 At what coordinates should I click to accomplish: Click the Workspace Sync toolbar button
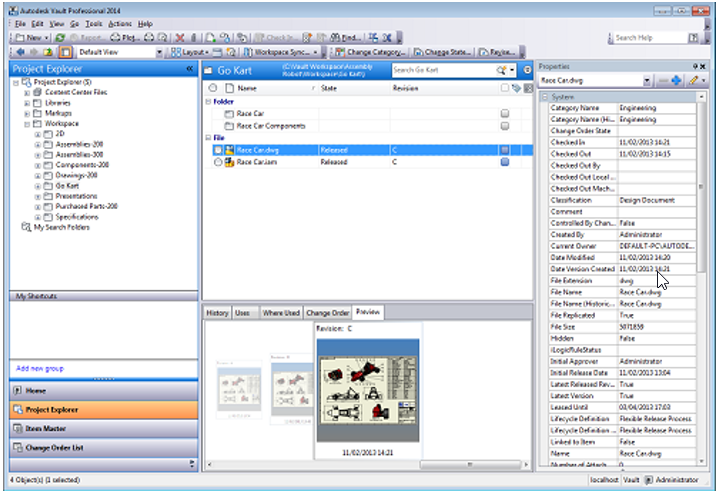pos(281,52)
